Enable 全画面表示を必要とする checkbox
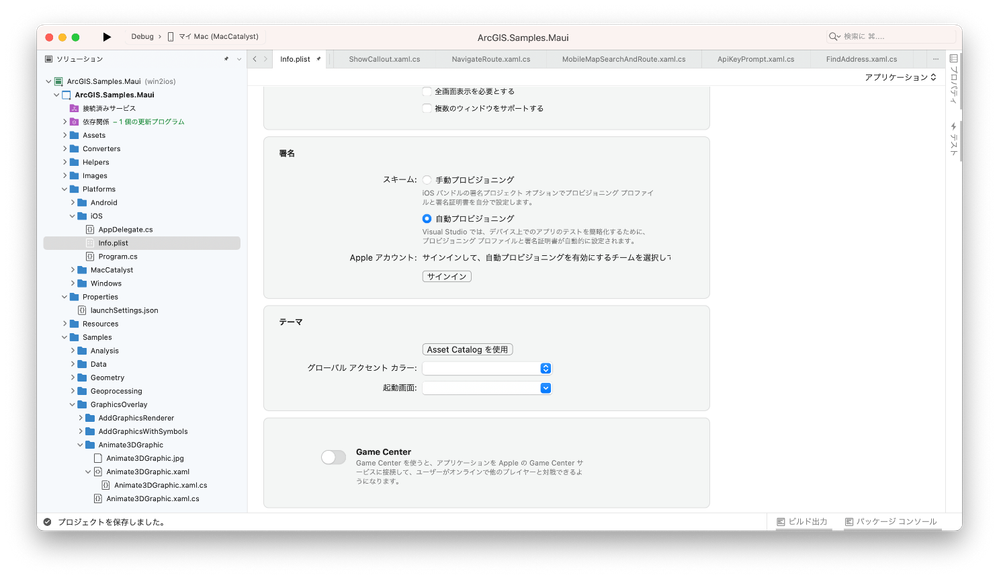The height and width of the screenshot is (579, 999). coord(424,92)
